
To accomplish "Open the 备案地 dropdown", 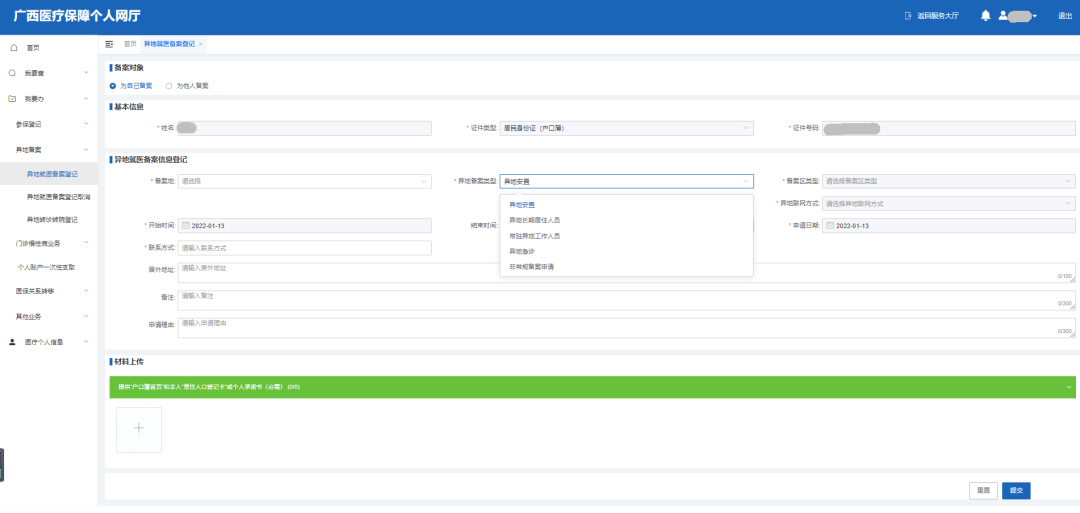I will point(304,181).
